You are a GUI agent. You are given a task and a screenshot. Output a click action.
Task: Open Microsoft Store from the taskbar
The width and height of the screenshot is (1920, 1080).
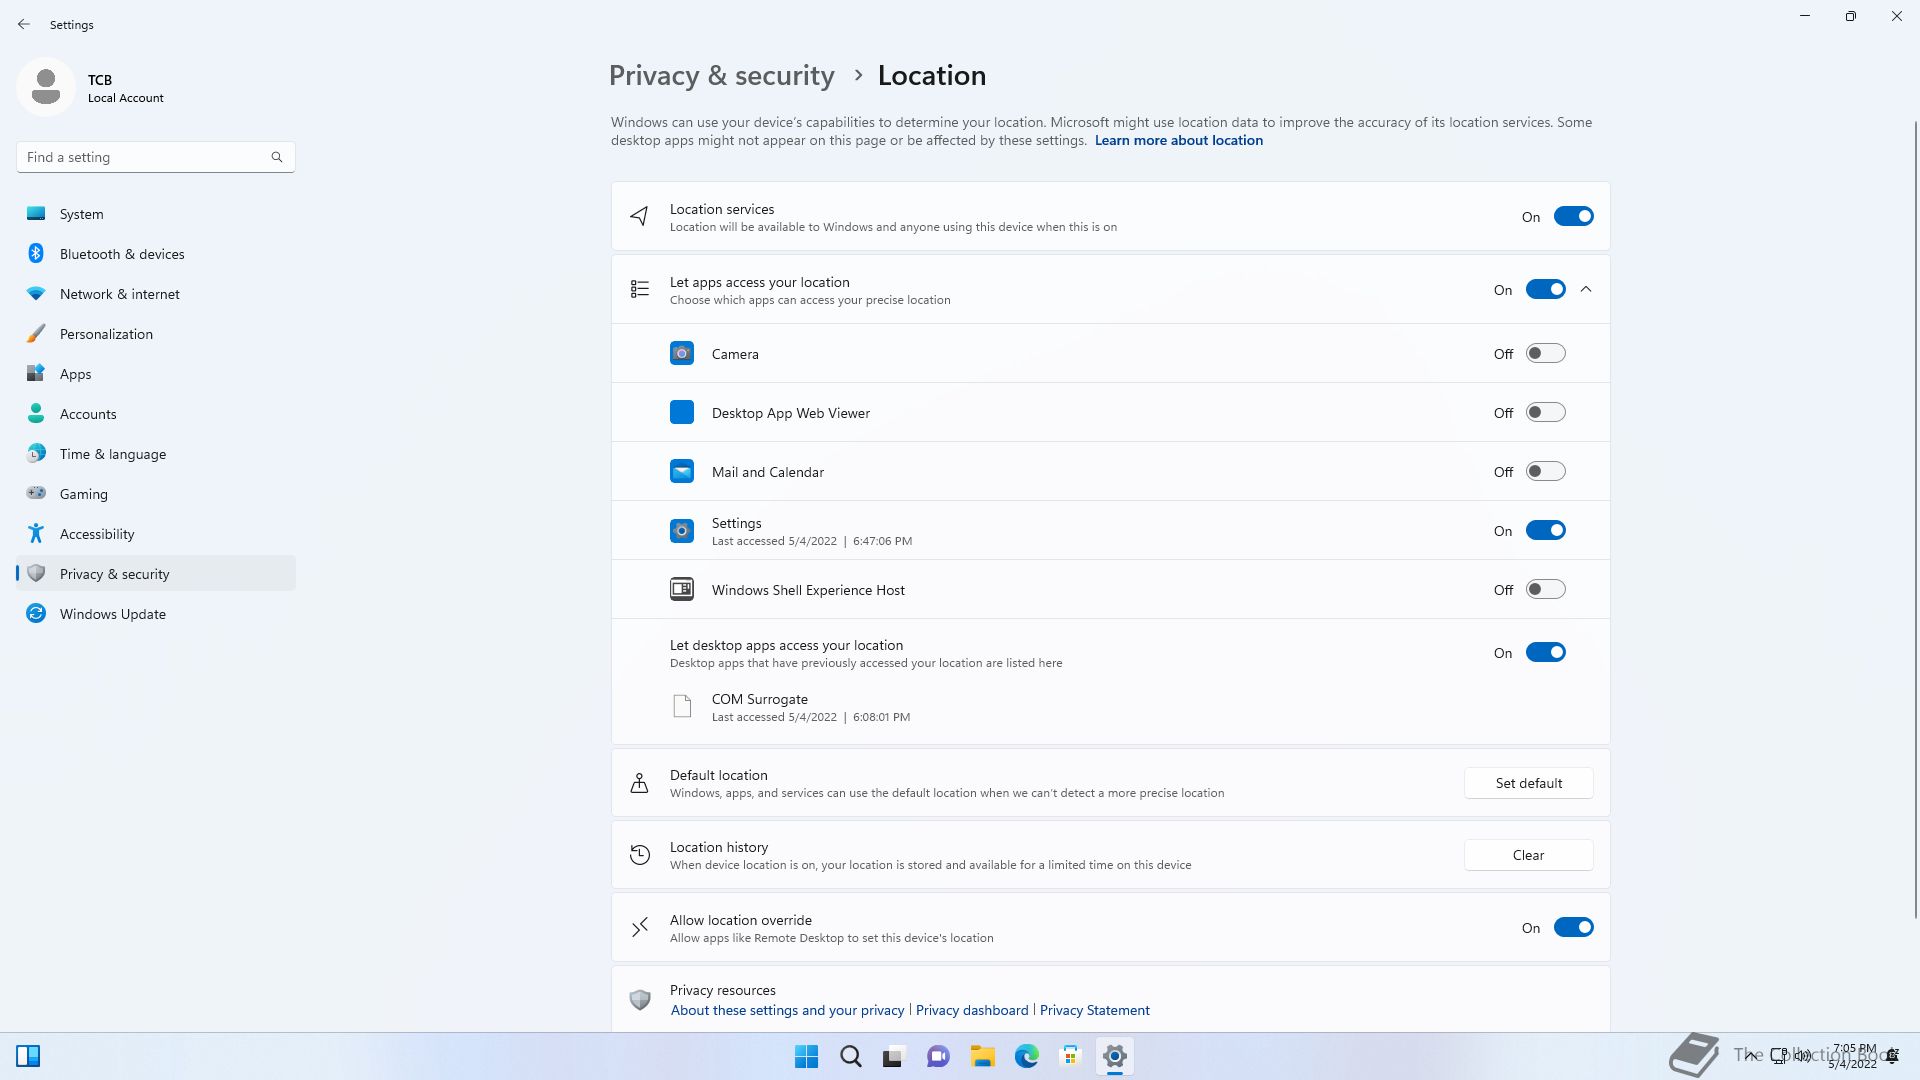pos(1070,1056)
